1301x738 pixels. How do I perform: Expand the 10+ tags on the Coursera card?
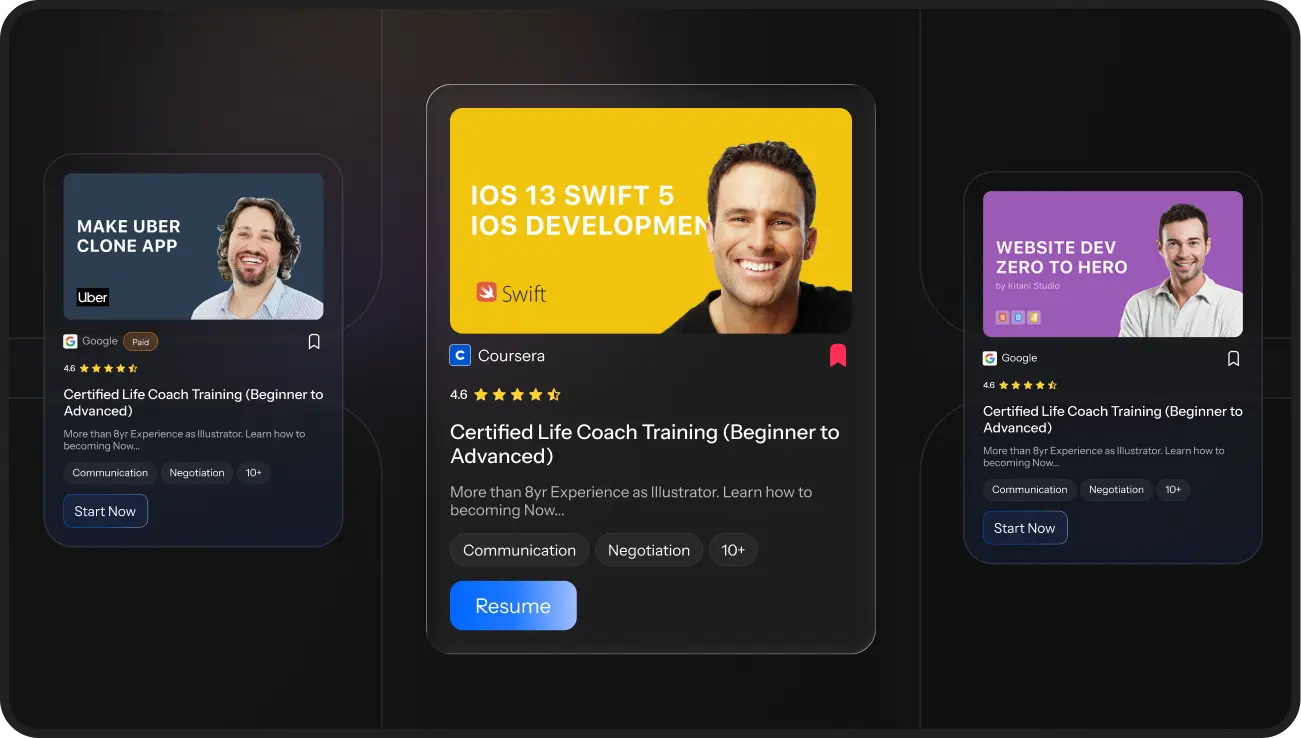coord(733,550)
